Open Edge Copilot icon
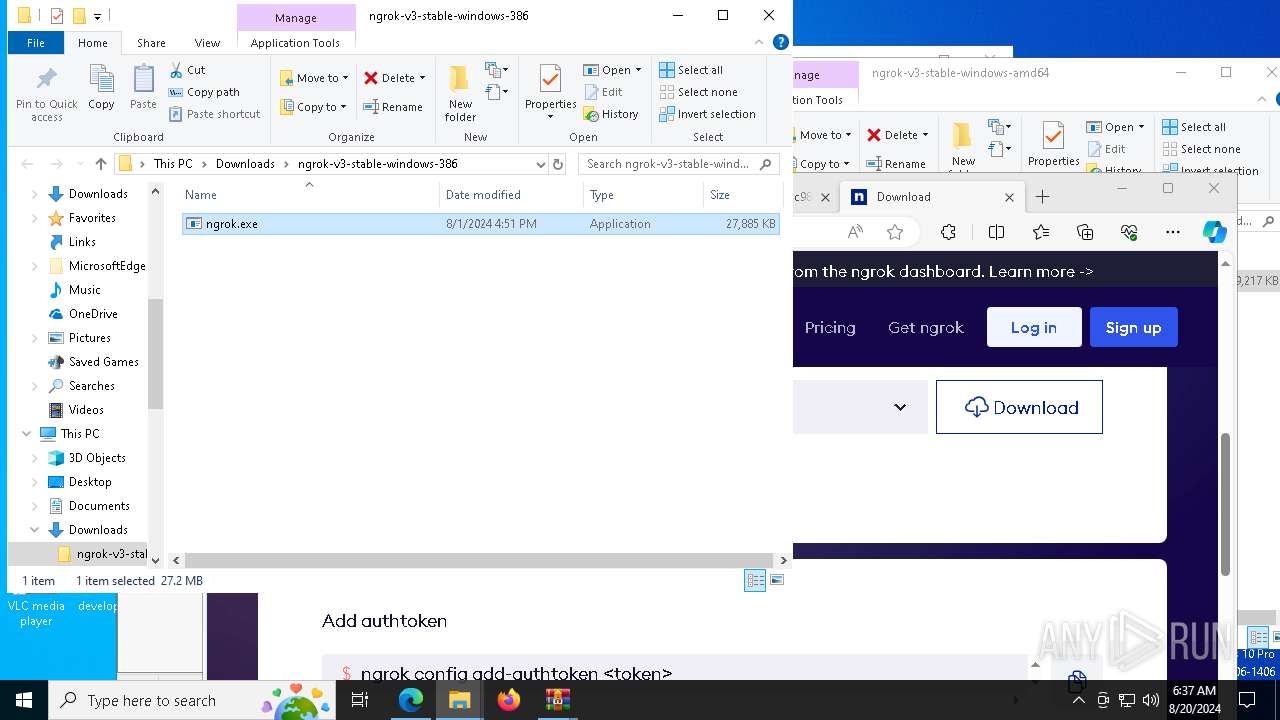The image size is (1280, 720). pyautogui.click(x=1214, y=232)
